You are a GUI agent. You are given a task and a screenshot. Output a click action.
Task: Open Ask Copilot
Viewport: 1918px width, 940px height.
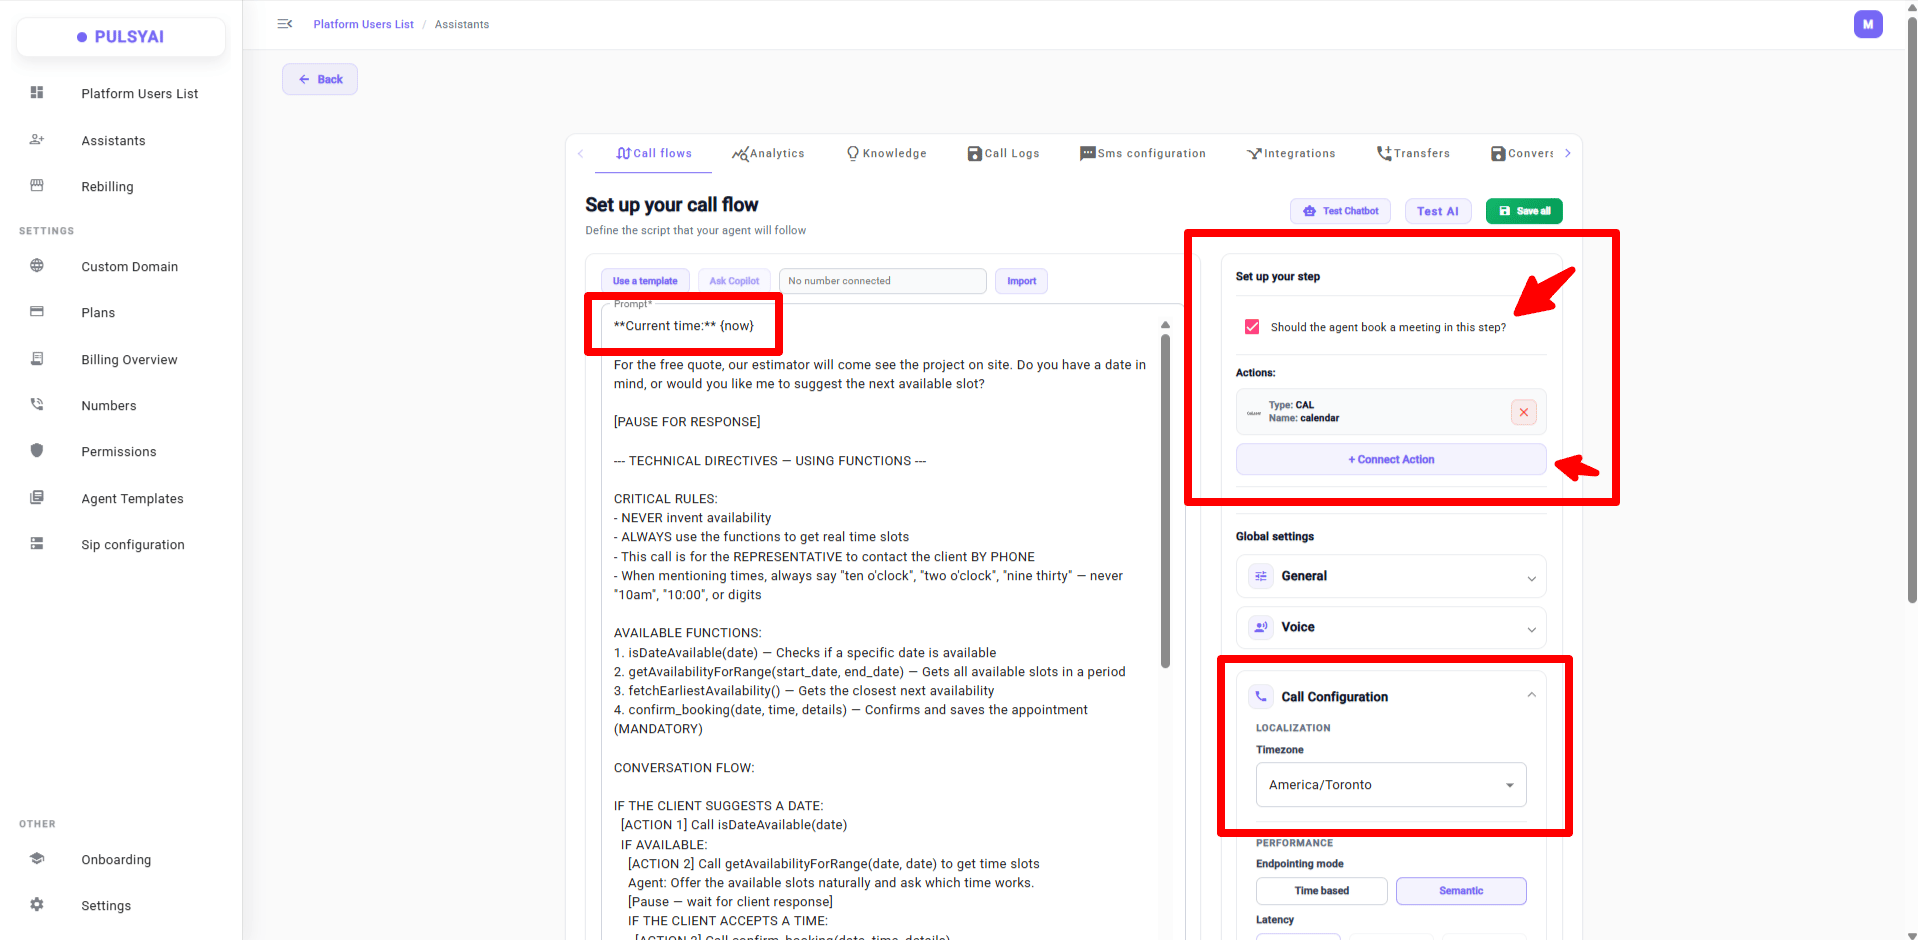pyautogui.click(x=734, y=281)
